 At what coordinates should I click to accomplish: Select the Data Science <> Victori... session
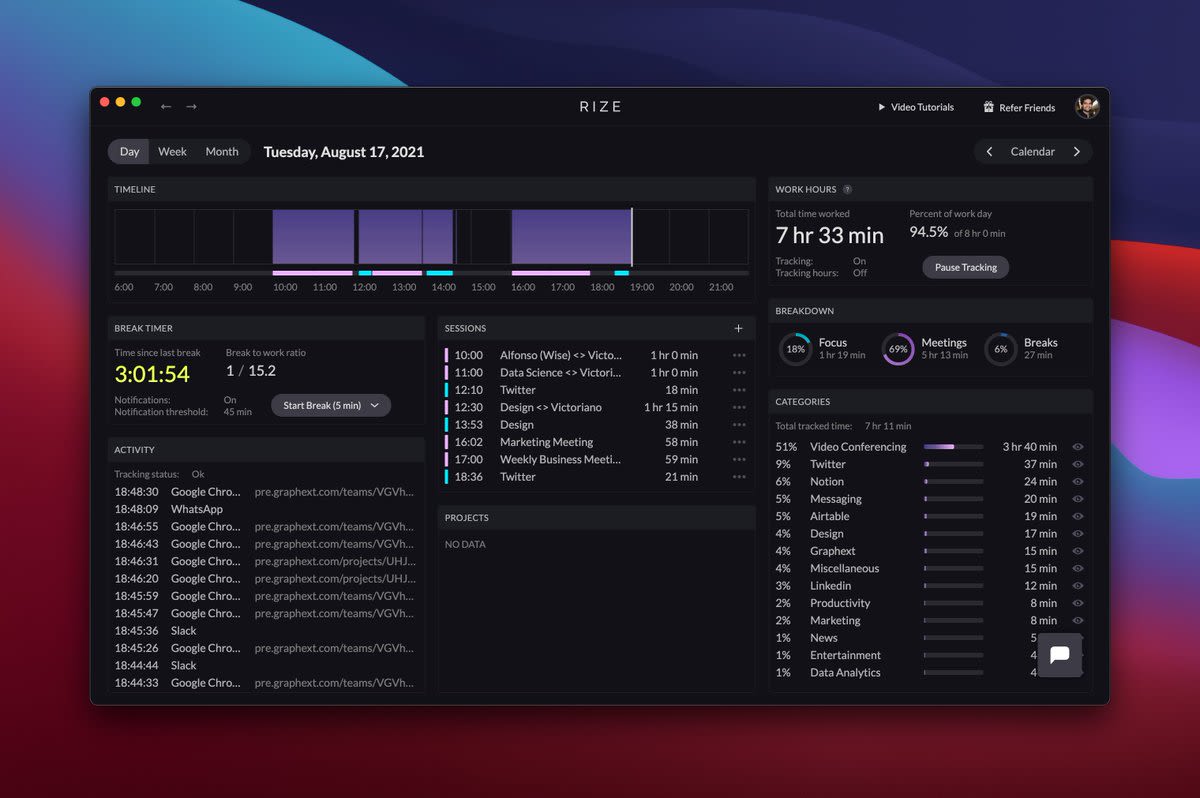pyautogui.click(x=596, y=373)
